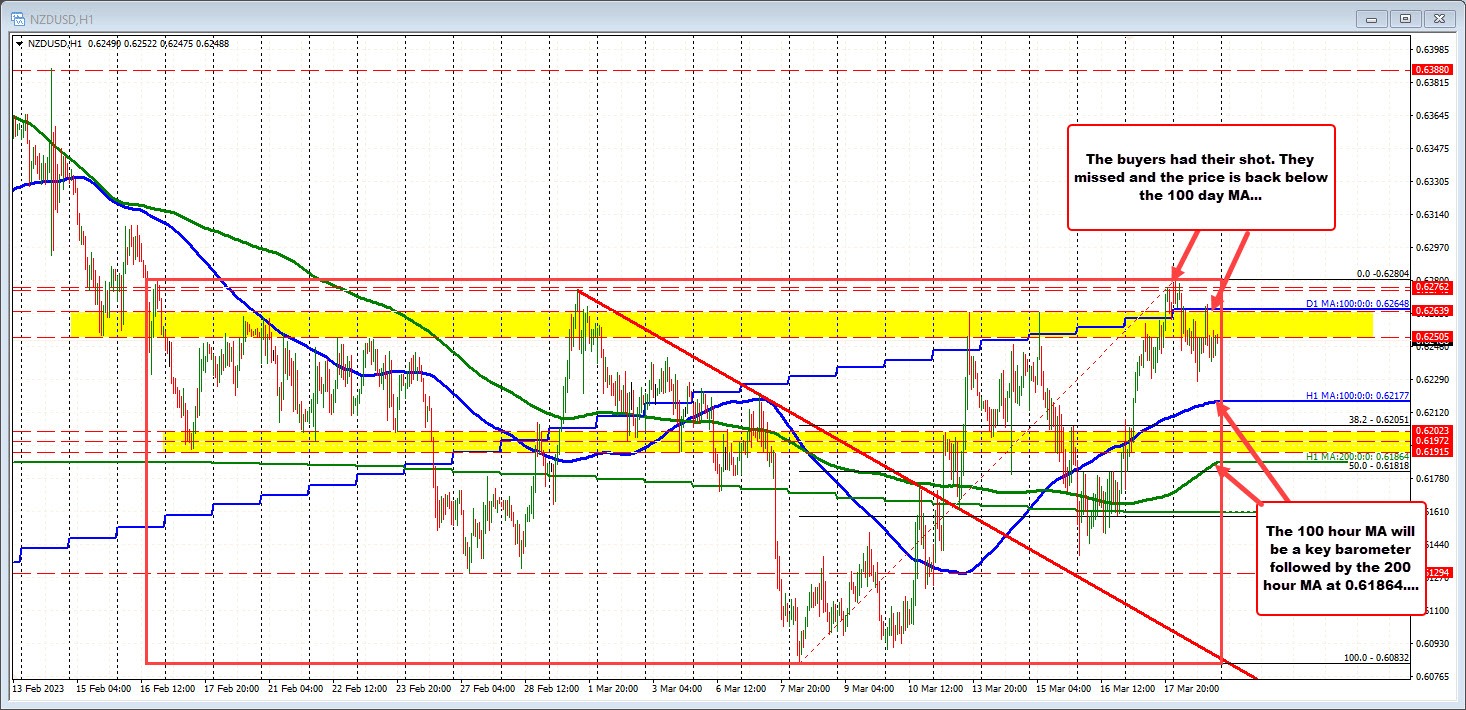Minimize the NZDUSD chart window

click(x=1370, y=18)
